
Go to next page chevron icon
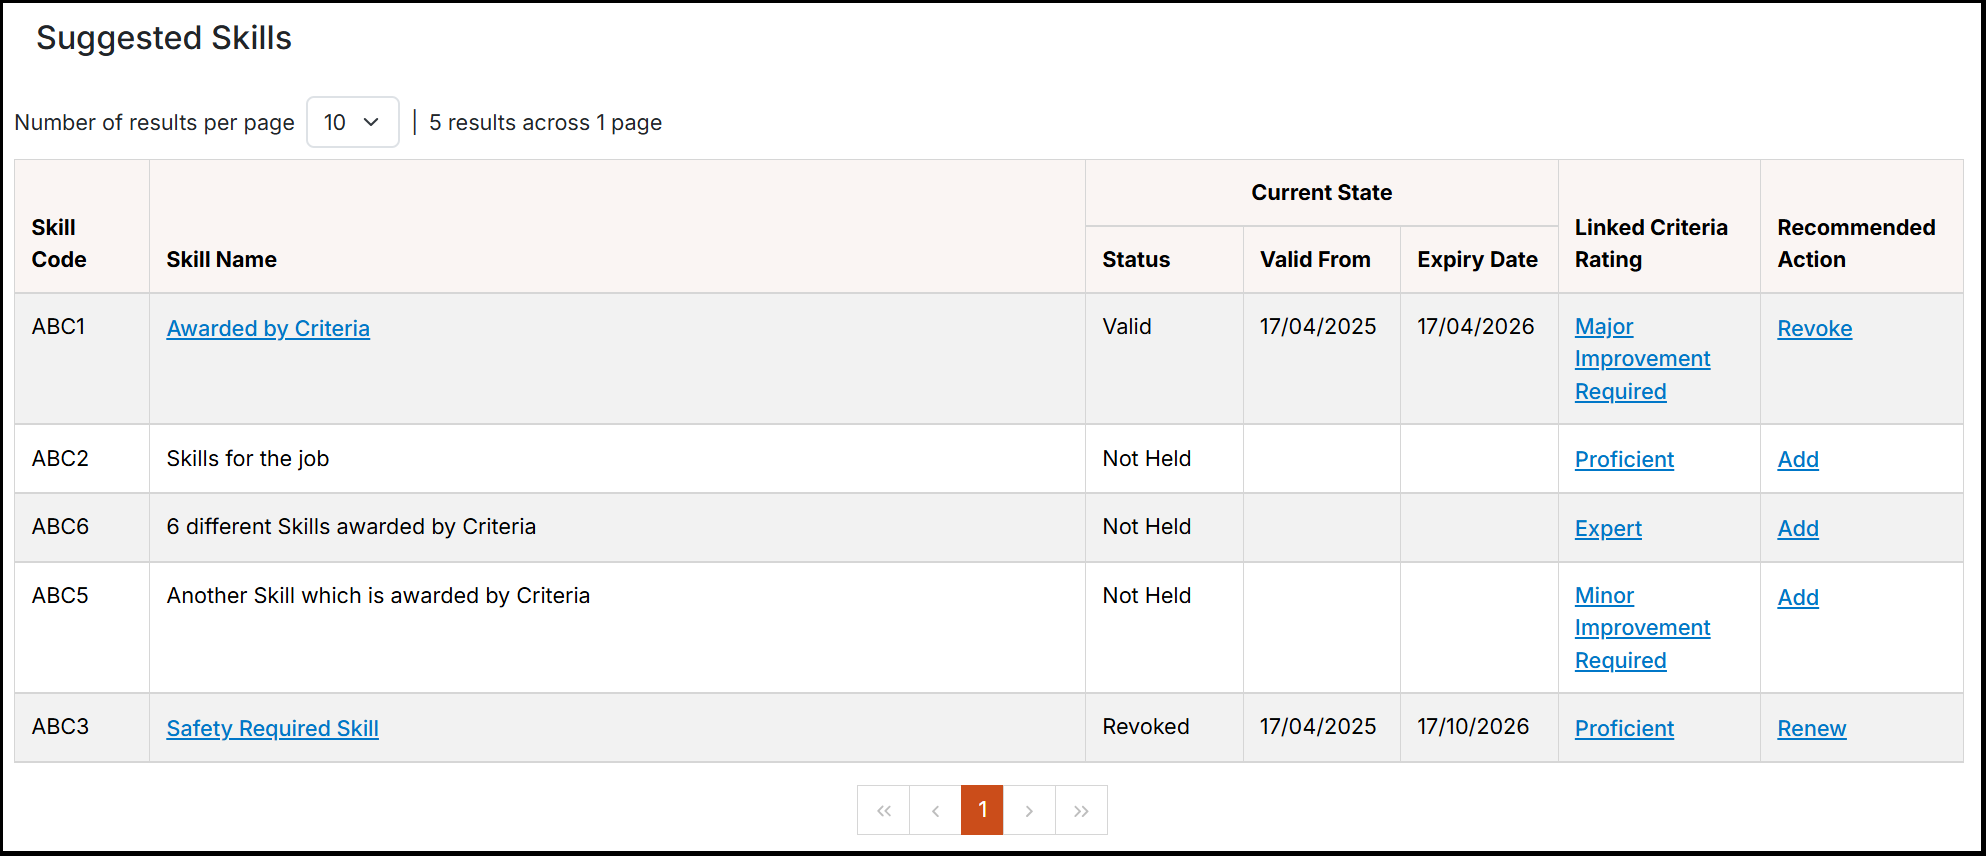1029,810
